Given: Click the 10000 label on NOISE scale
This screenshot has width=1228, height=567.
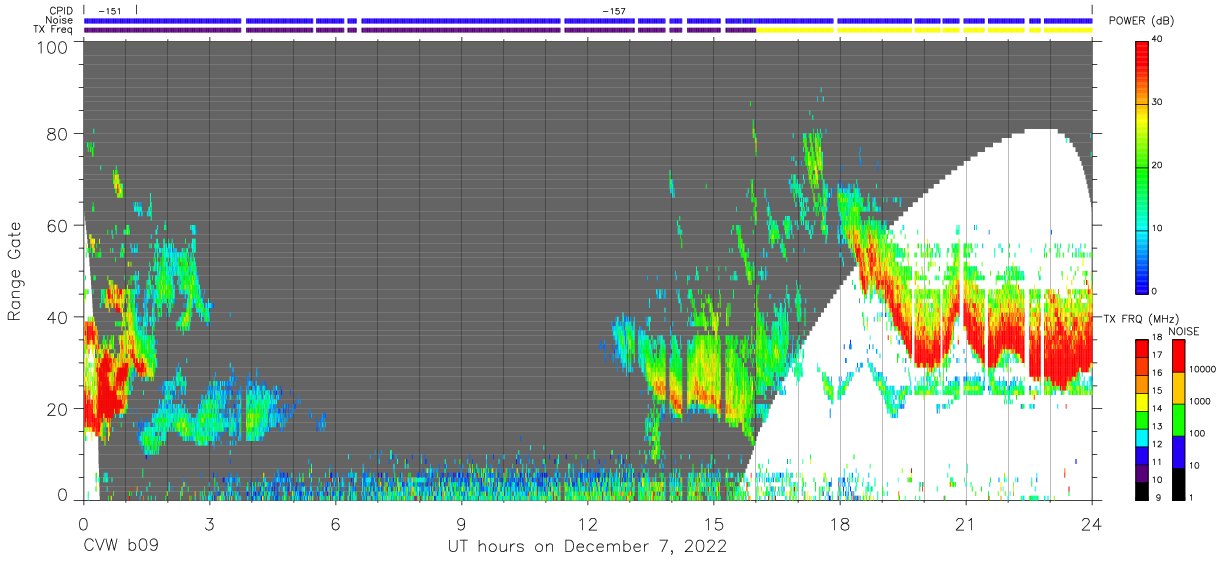Looking at the screenshot, I should (1203, 370).
